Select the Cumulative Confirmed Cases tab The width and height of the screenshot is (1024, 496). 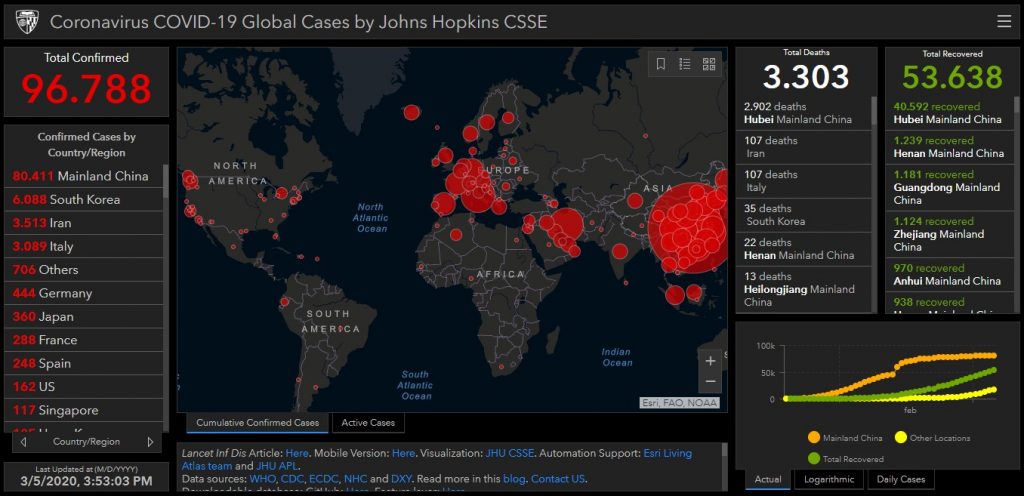[x=257, y=423]
